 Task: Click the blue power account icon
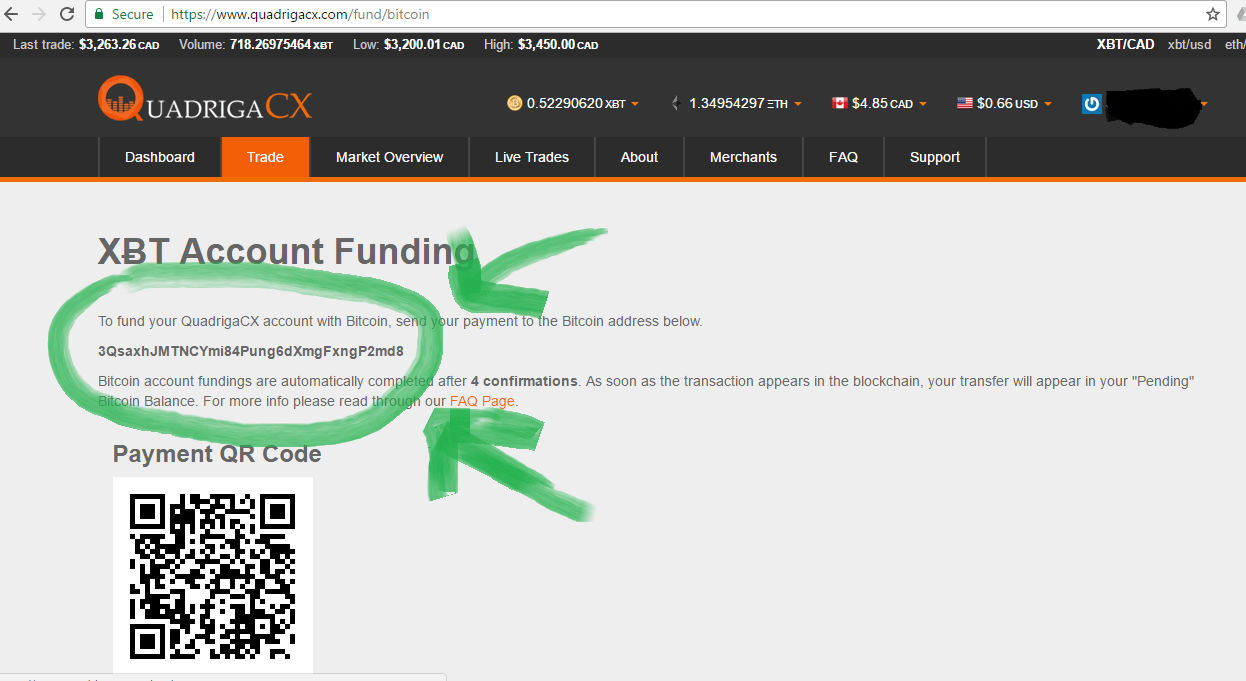[x=1092, y=103]
